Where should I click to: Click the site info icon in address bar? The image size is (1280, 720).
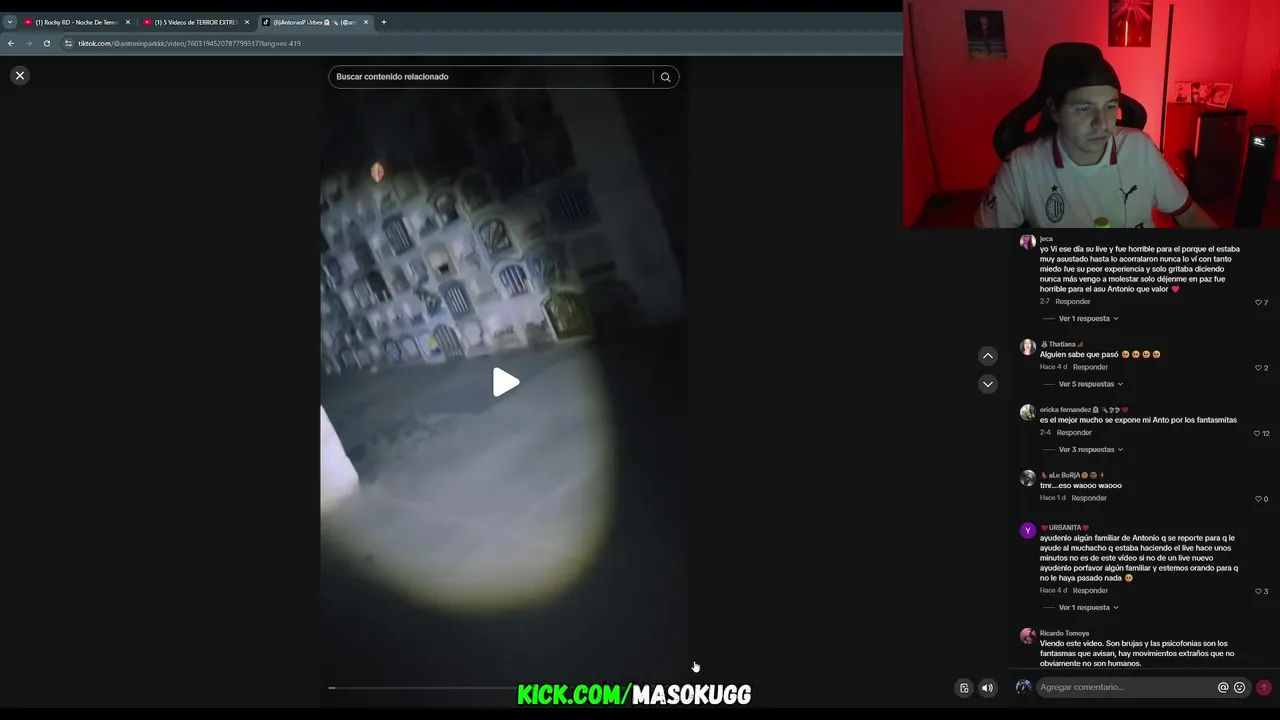(x=68, y=43)
